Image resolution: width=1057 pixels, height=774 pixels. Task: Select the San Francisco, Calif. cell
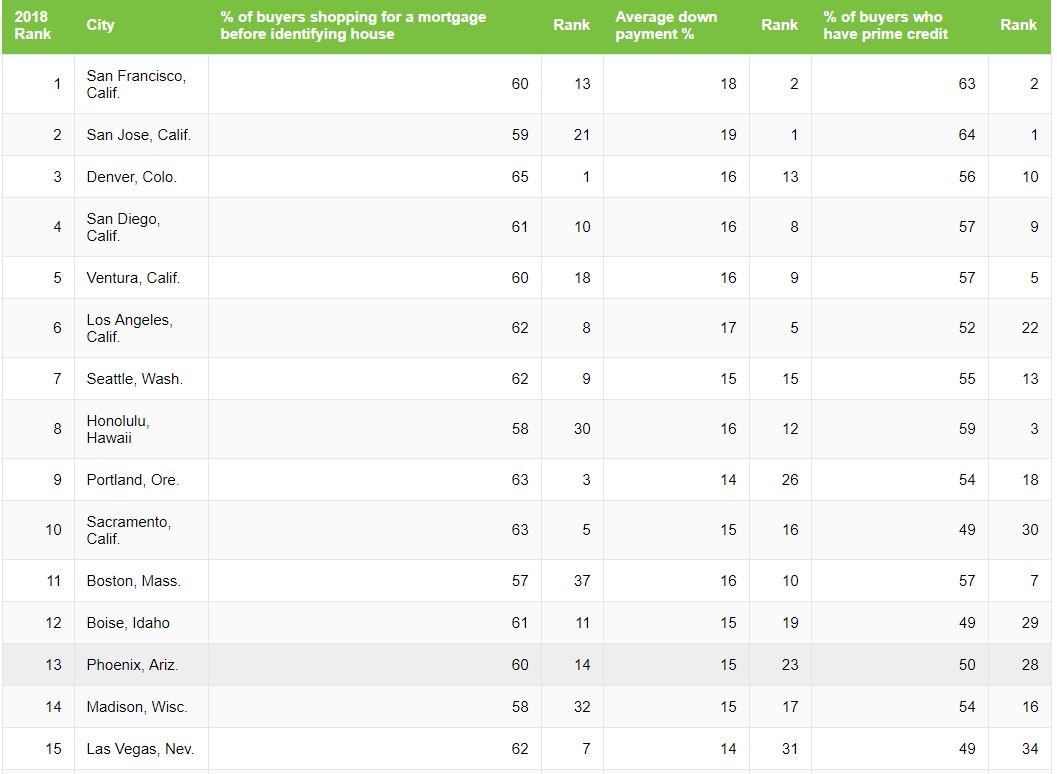tap(141, 84)
